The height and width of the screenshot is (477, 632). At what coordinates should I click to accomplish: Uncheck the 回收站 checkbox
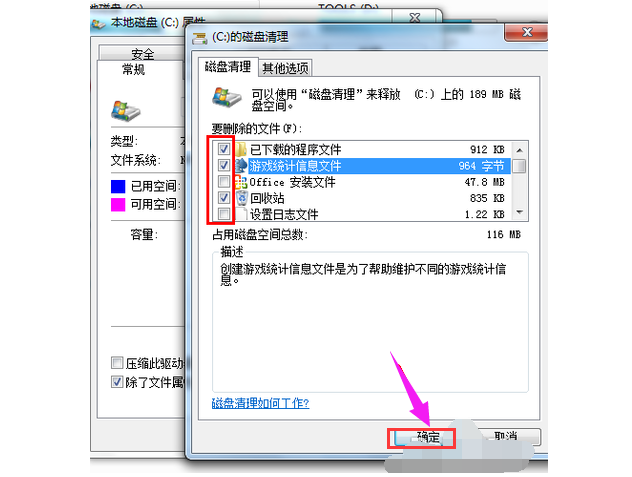[x=224, y=198]
